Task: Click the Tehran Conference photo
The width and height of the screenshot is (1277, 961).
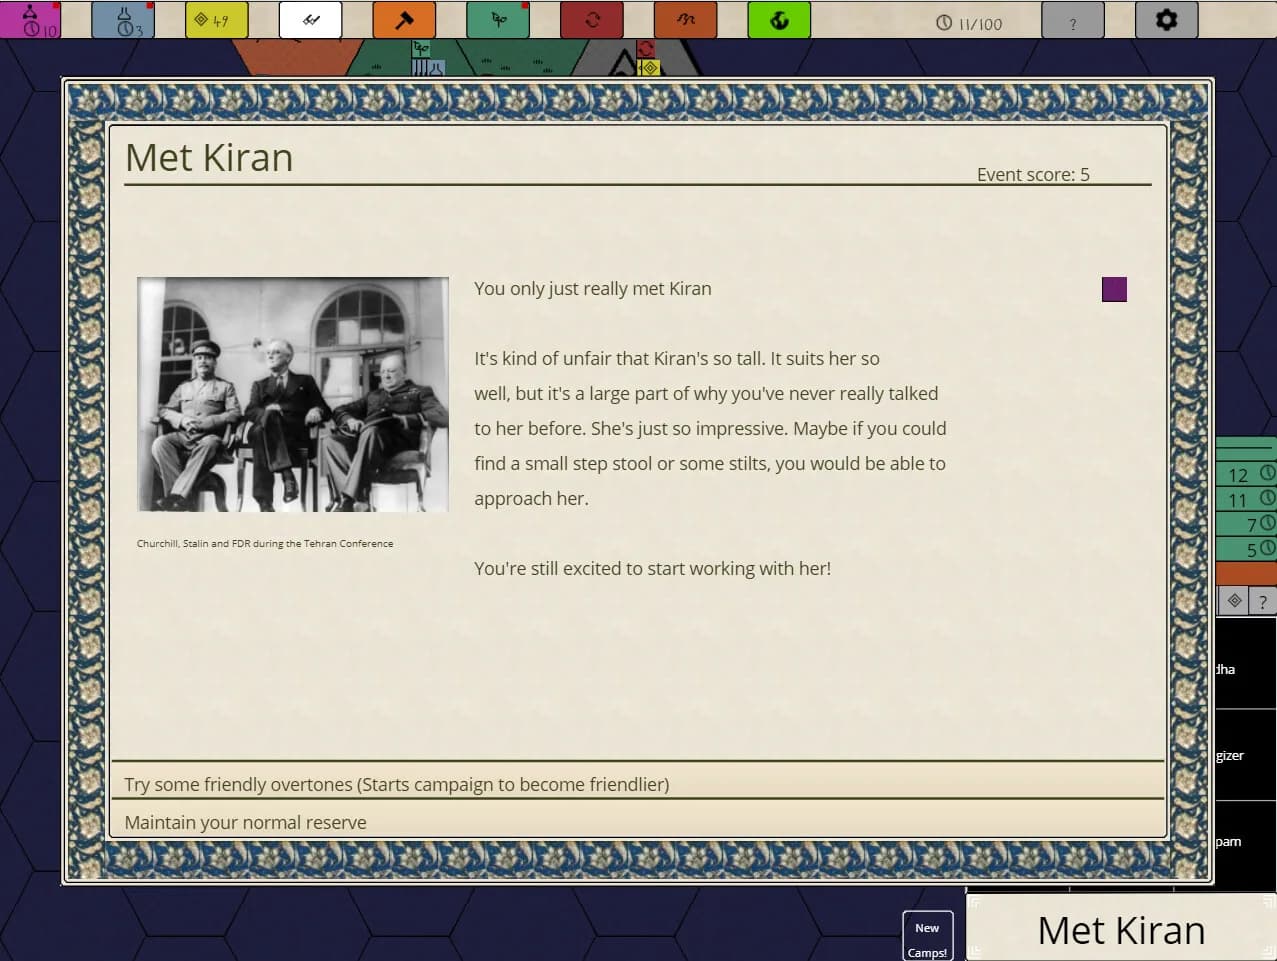Action: (293, 394)
